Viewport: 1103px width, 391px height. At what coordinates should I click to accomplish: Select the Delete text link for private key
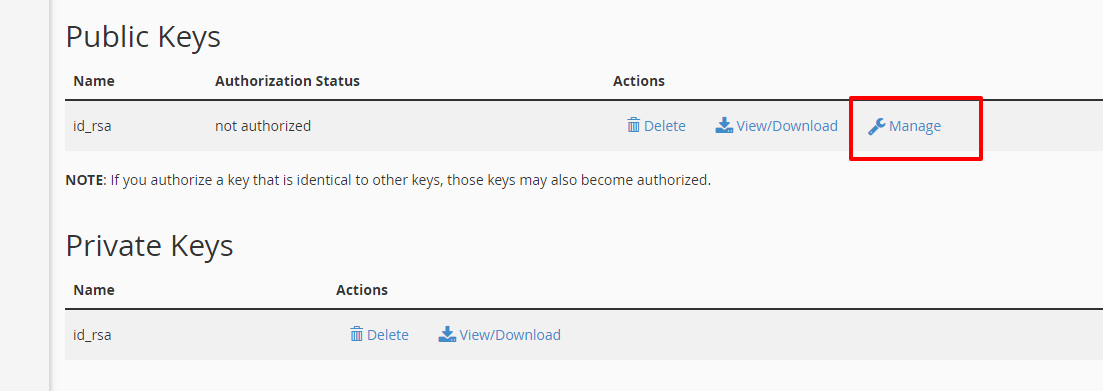tap(388, 335)
